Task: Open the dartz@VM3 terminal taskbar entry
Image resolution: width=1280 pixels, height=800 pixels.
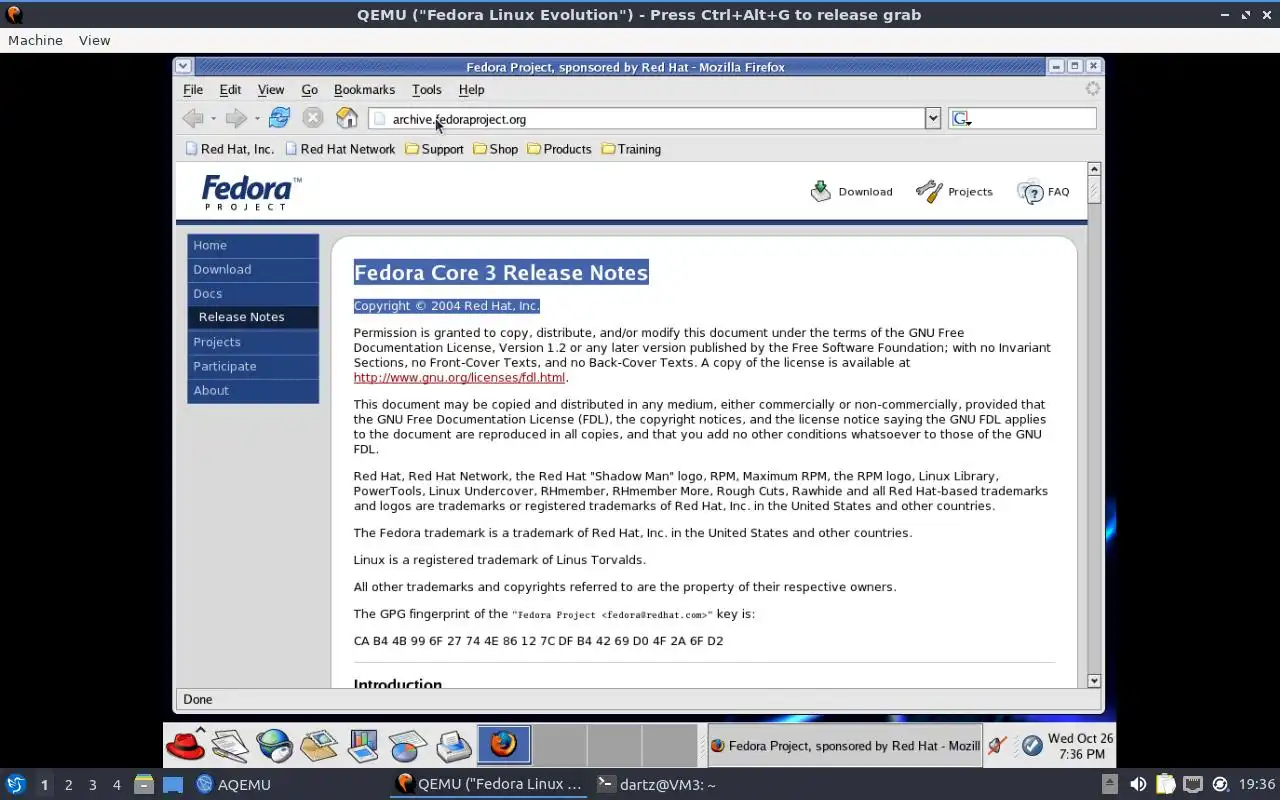Action: (x=656, y=784)
